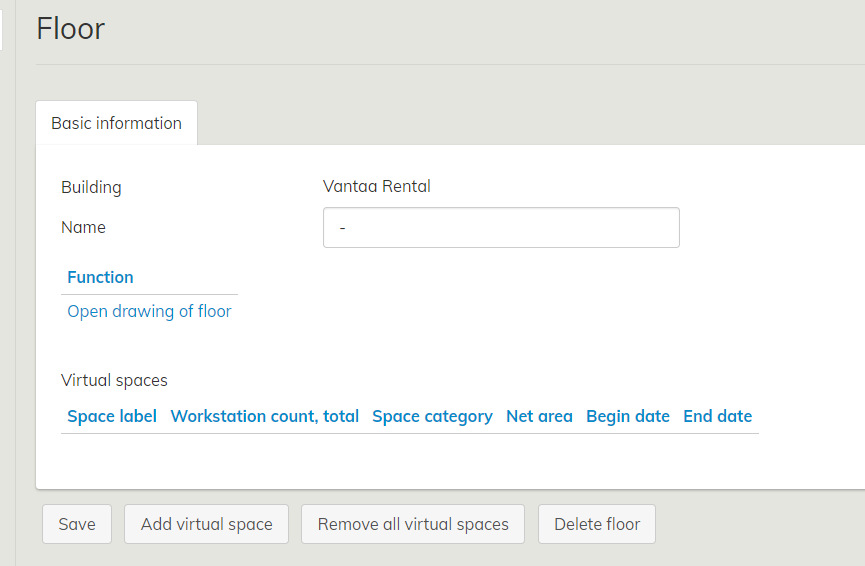Sort by Space category column
865x566 pixels.
pyautogui.click(x=432, y=416)
